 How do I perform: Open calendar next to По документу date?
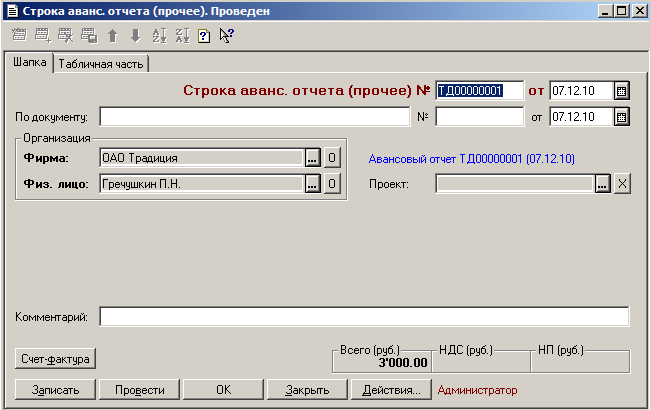pos(621,117)
